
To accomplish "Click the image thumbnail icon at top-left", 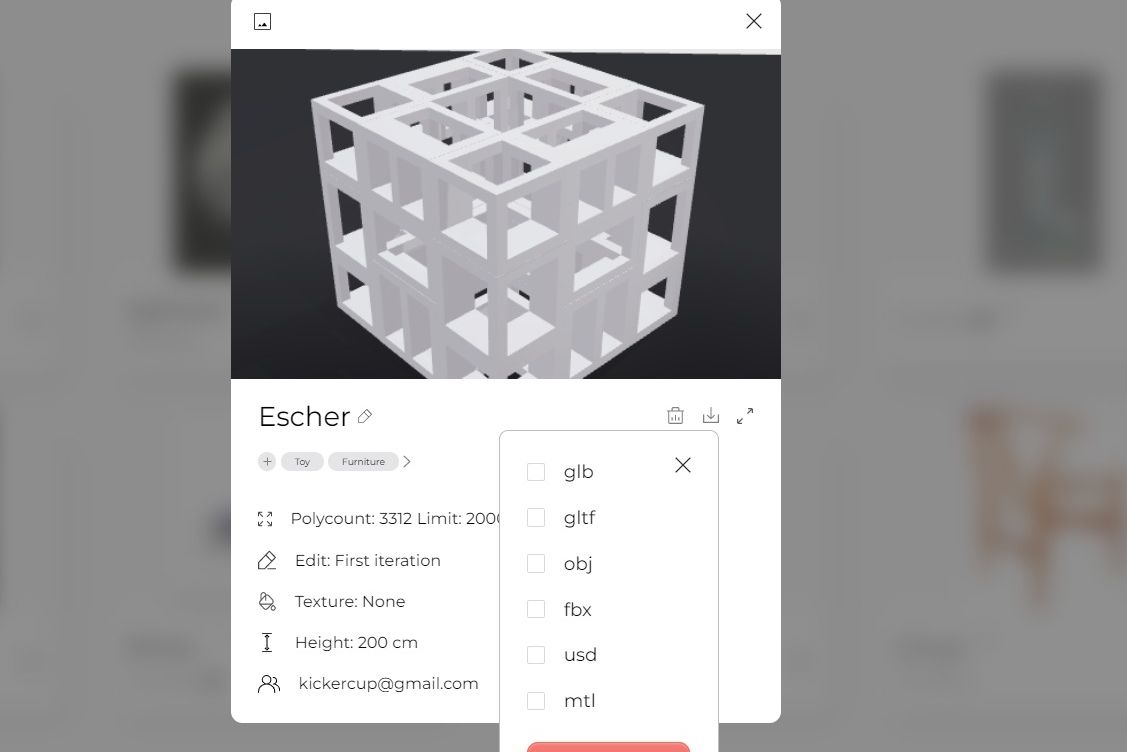I will [262, 22].
